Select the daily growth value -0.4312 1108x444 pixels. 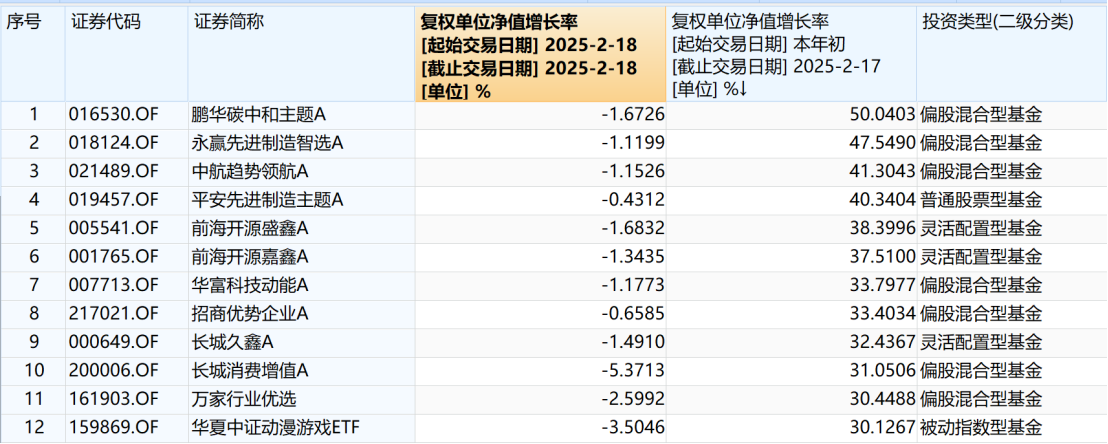point(633,200)
